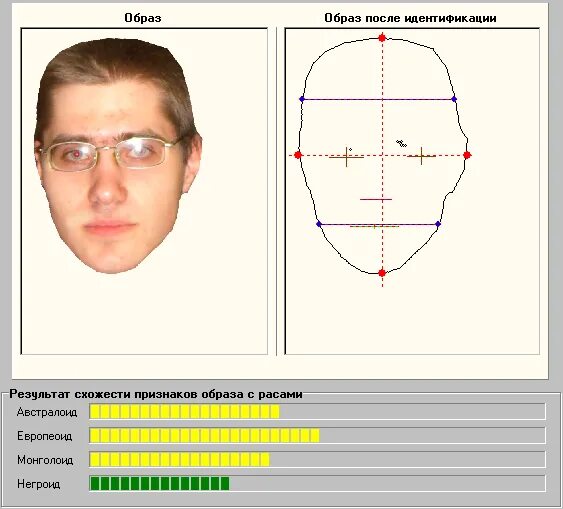The image size is (563, 509).
Task: Click 'Результат схожести признаков образа с расами' title
Action: [156, 394]
